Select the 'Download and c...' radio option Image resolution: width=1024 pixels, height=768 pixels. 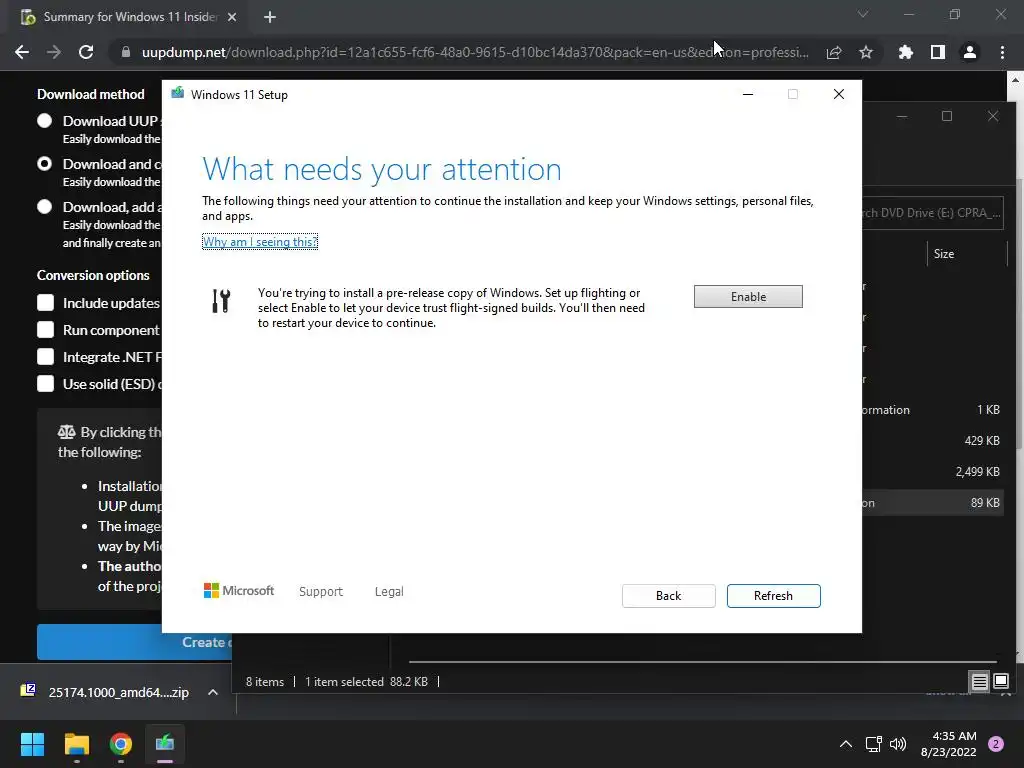44,164
